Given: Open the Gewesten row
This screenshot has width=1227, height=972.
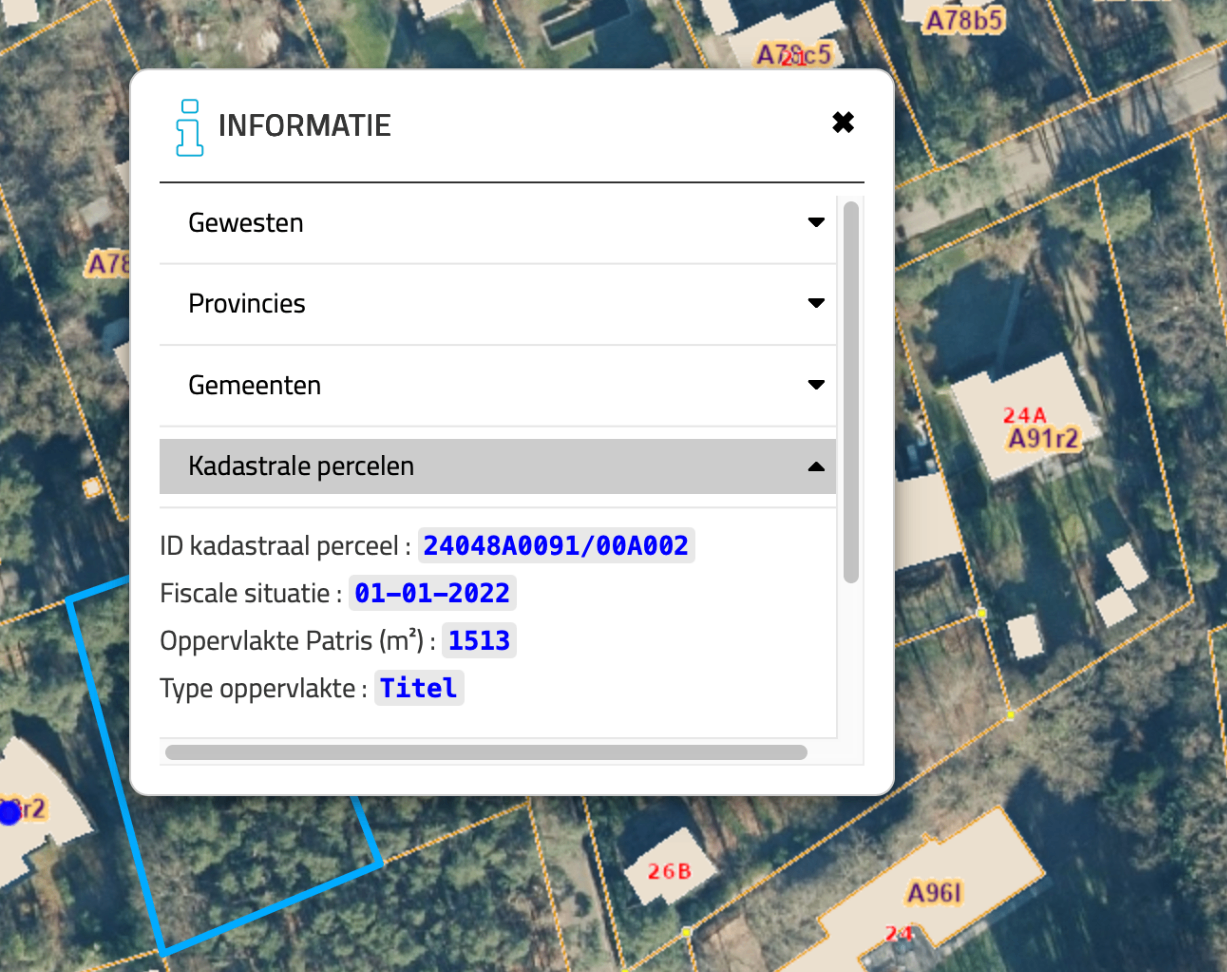Looking at the screenshot, I should (498, 223).
